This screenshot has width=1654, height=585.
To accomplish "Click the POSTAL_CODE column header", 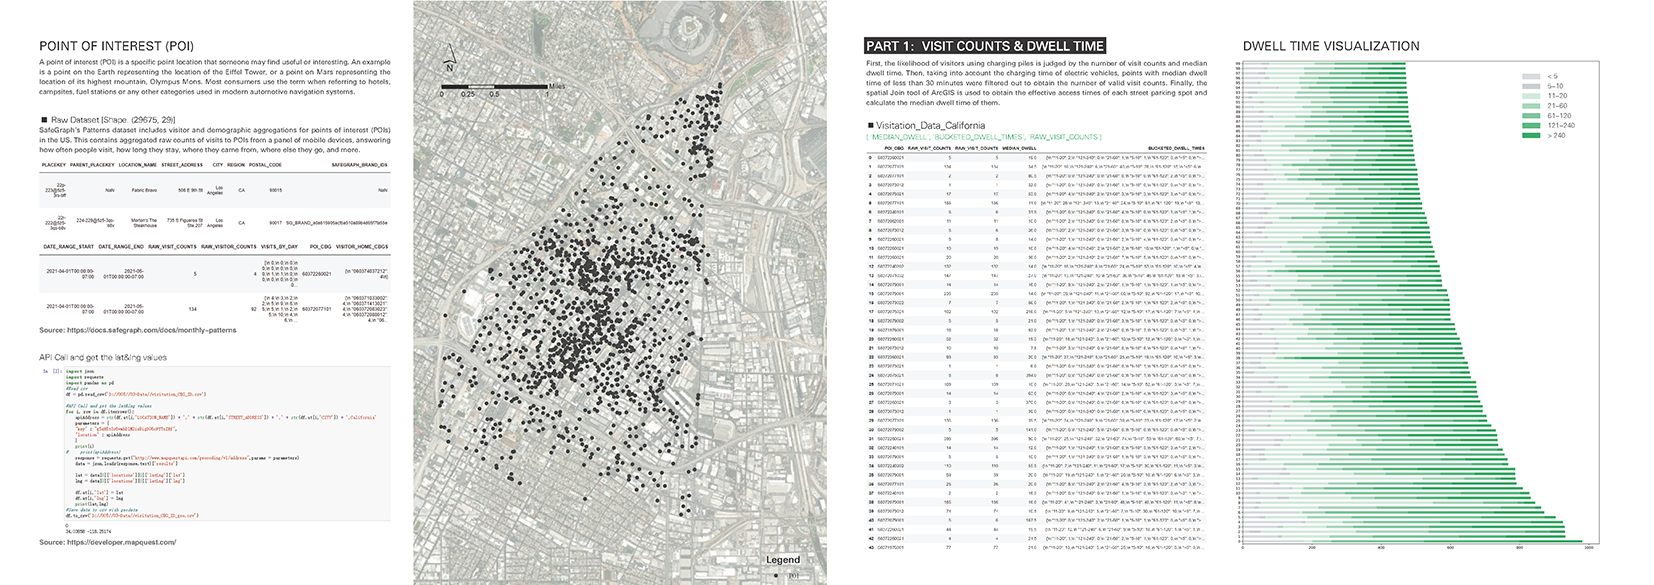I will (x=265, y=165).
